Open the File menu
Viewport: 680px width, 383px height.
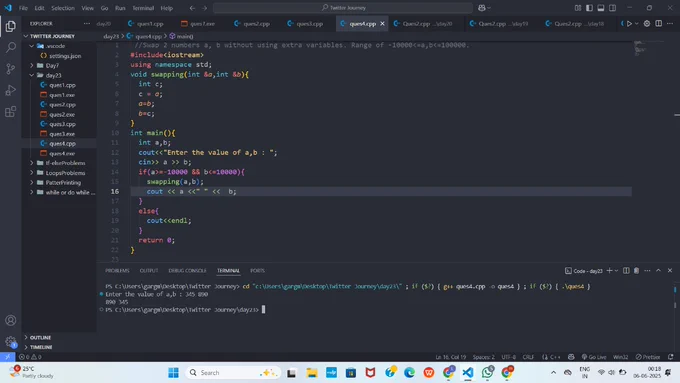click(23, 8)
